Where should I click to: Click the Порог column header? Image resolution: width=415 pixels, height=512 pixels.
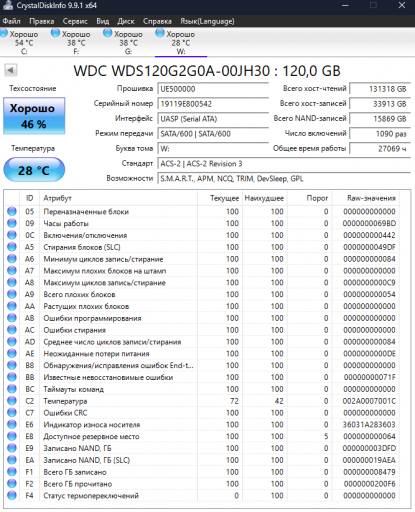[310, 198]
